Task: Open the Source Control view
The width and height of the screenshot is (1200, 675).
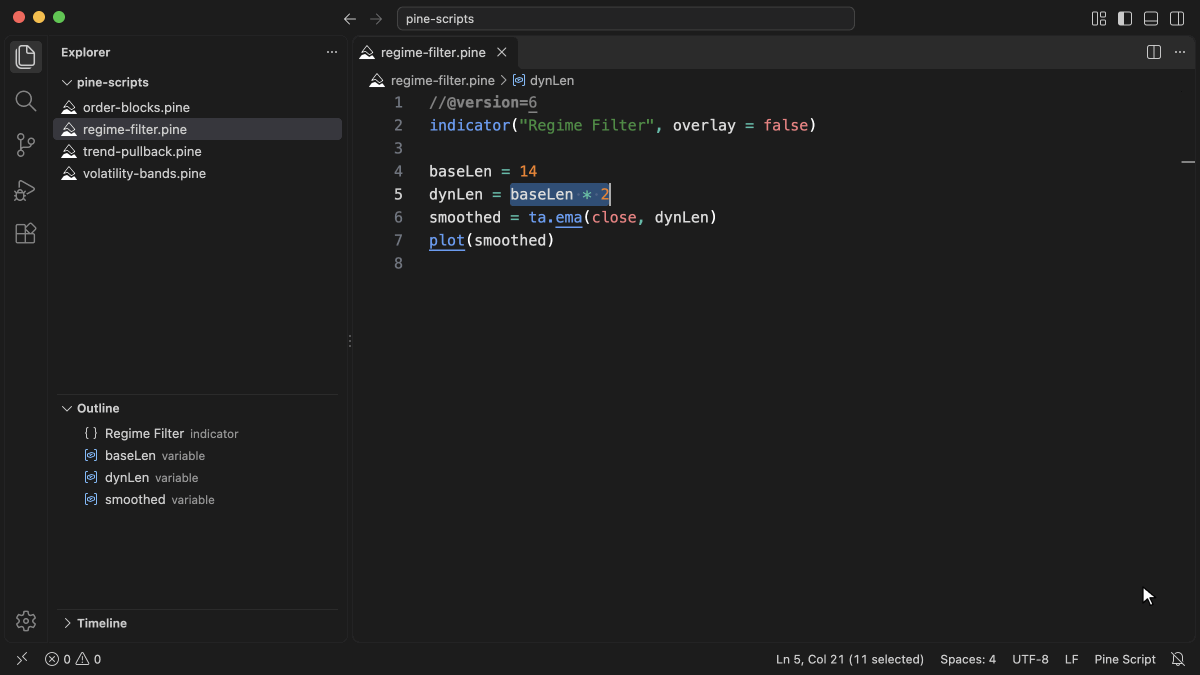Action: click(x=26, y=145)
